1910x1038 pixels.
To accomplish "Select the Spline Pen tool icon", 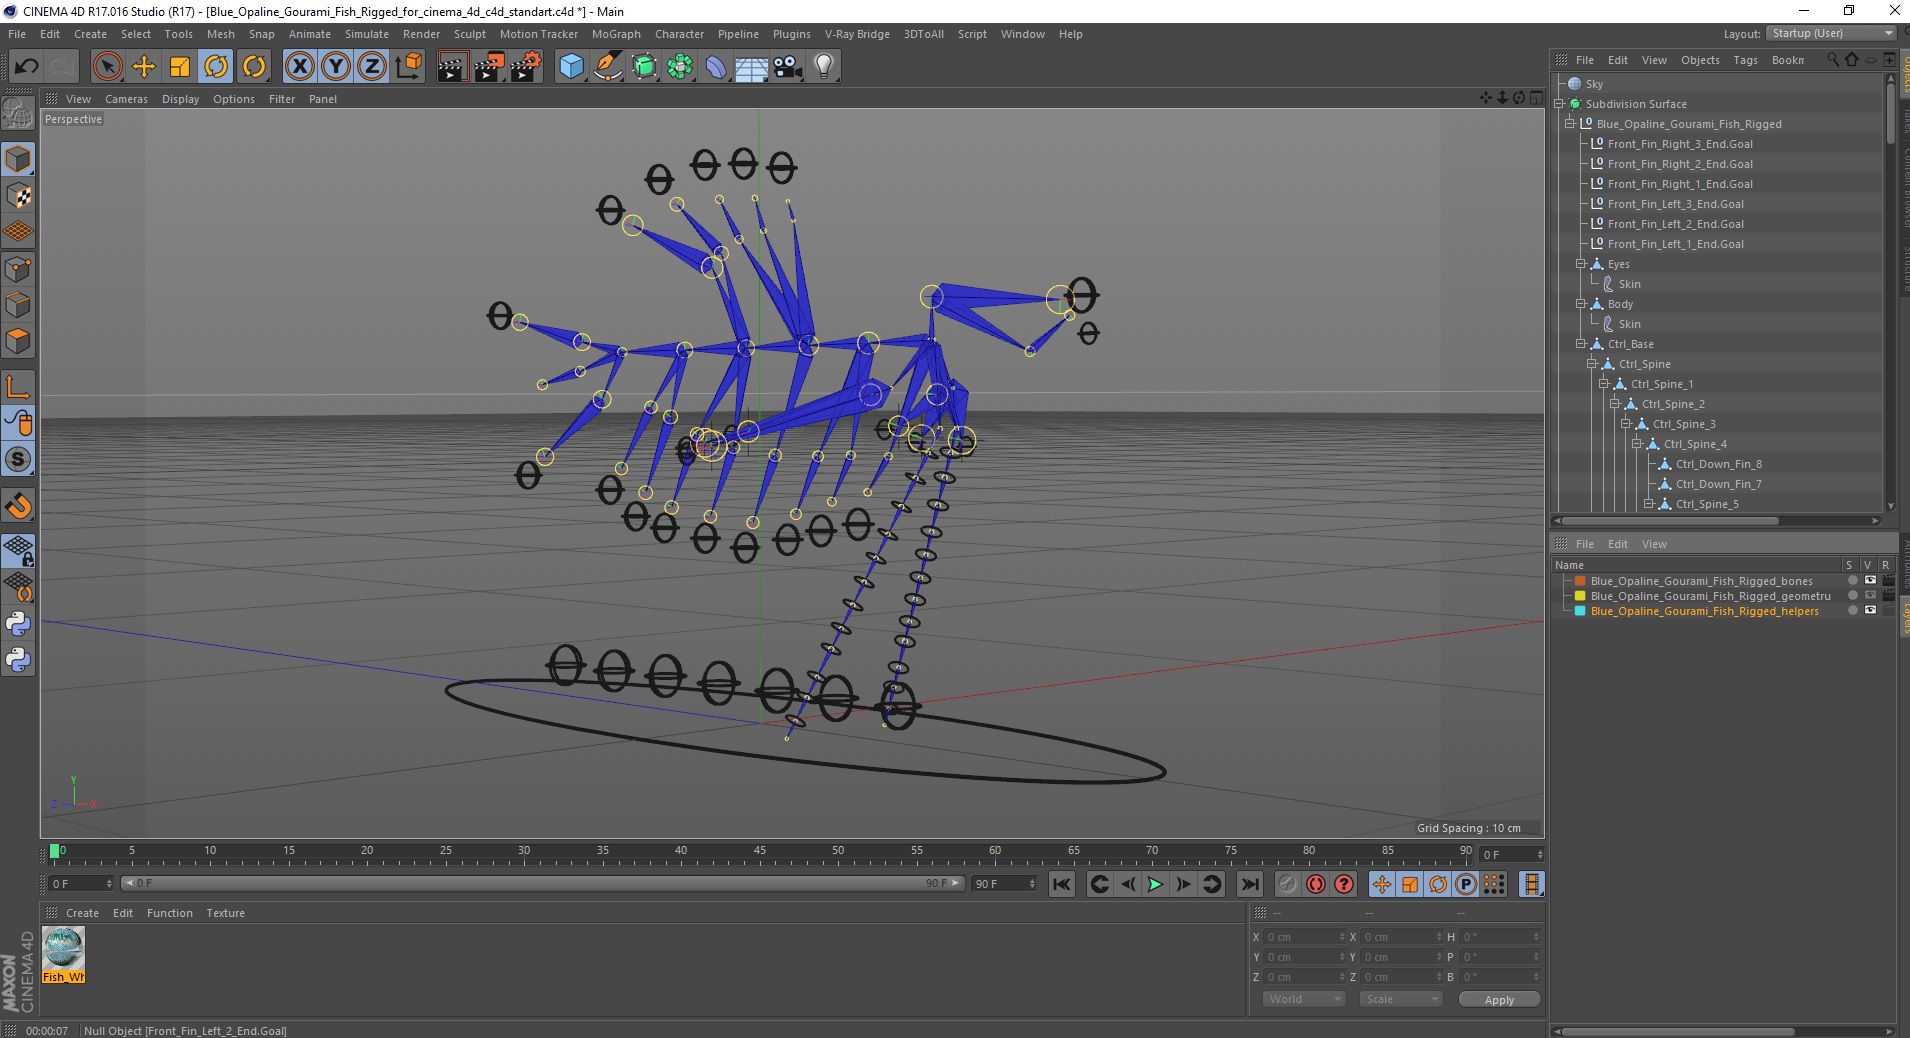I will click(x=608, y=67).
